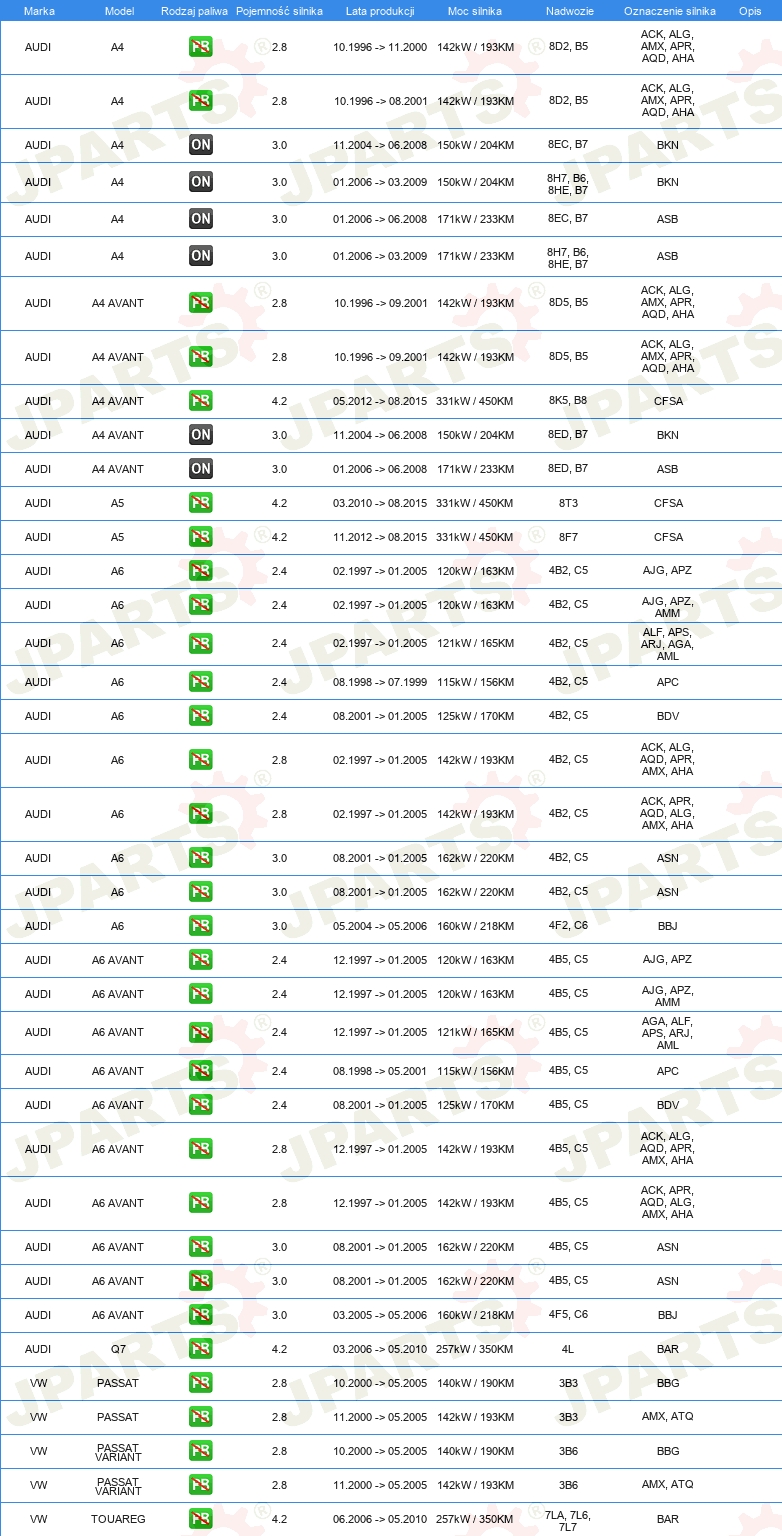Viewport: 782px width, 1536px height.
Task: Click power 257kW / 350KM in TOUAREG row
Action: point(475,1519)
